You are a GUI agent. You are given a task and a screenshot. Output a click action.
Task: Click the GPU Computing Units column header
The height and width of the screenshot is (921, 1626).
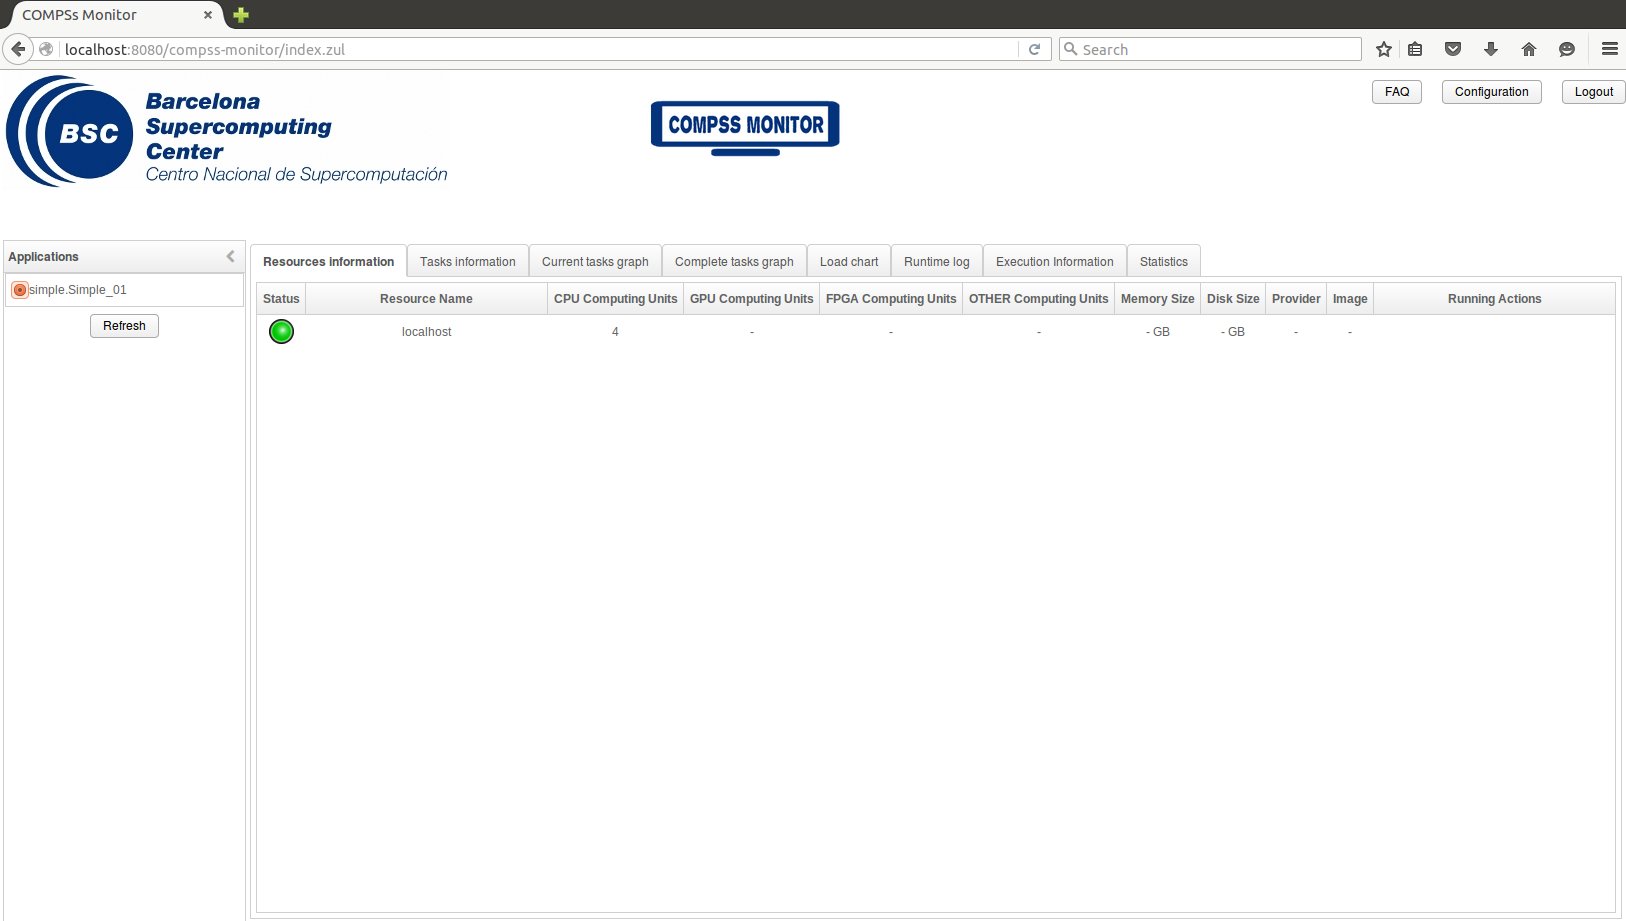pyautogui.click(x=752, y=299)
